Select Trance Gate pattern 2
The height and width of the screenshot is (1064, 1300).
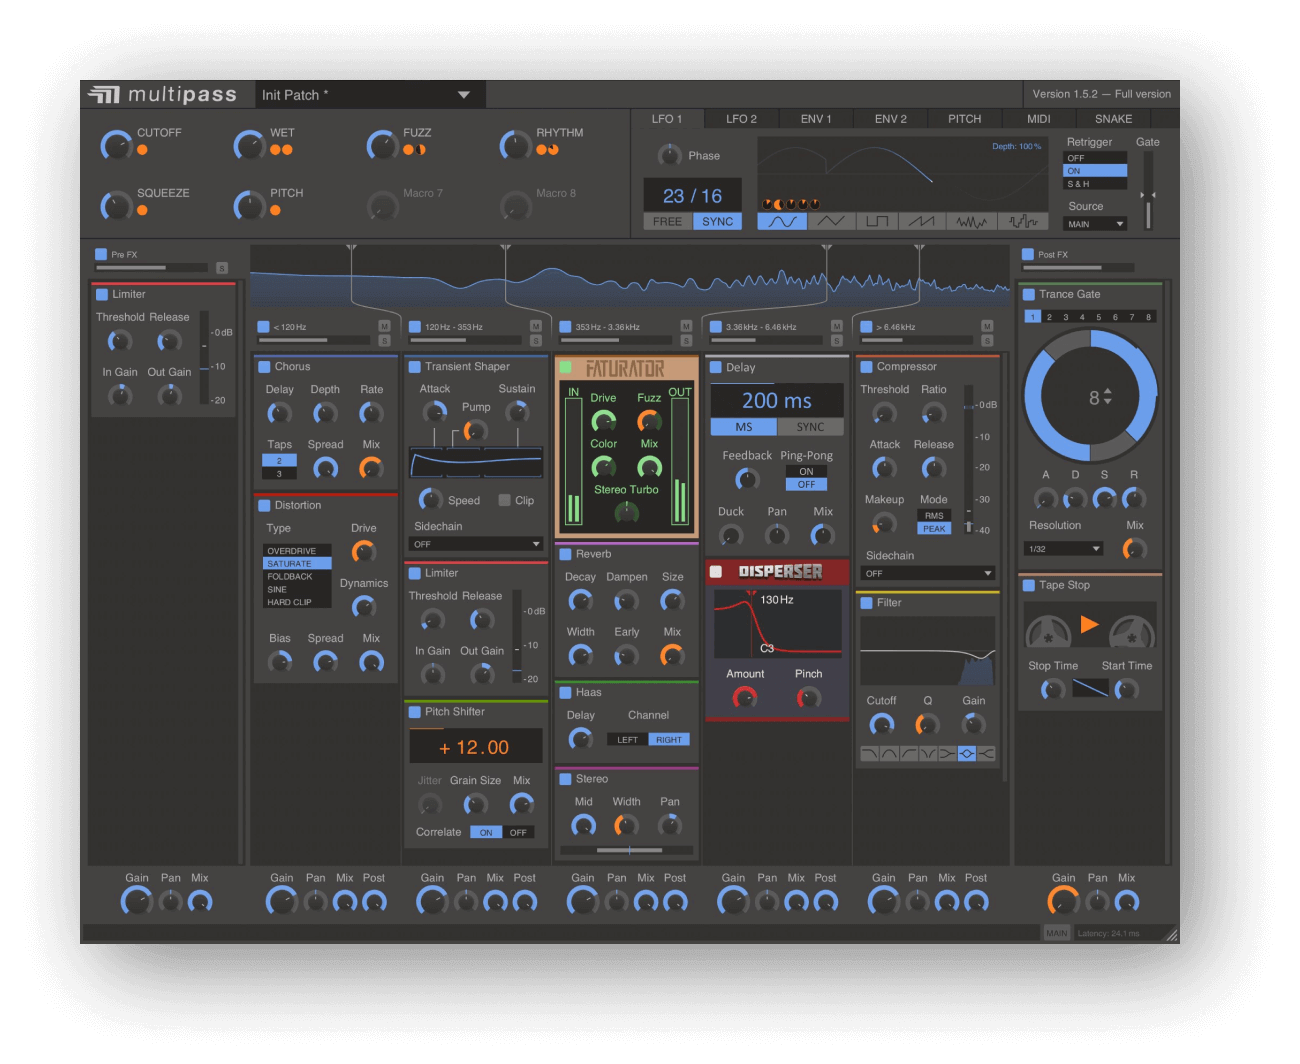click(x=1049, y=317)
